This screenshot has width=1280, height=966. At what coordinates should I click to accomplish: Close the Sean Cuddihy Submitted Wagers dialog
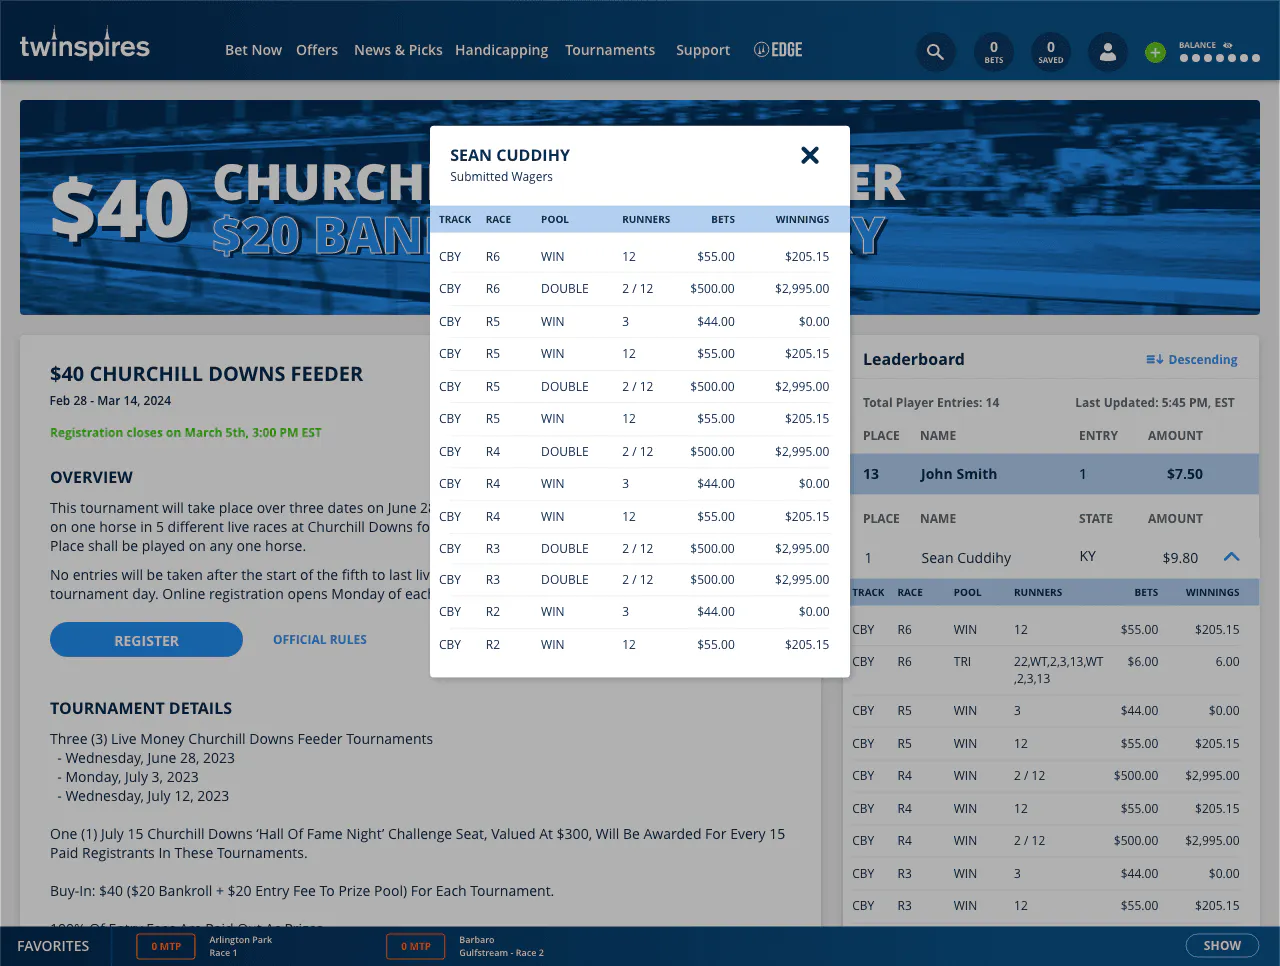tap(810, 155)
